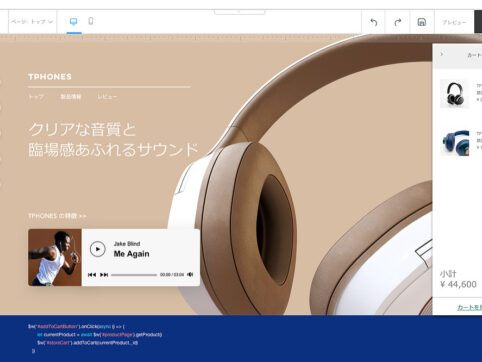Open the page selector dropdown

tap(32, 22)
